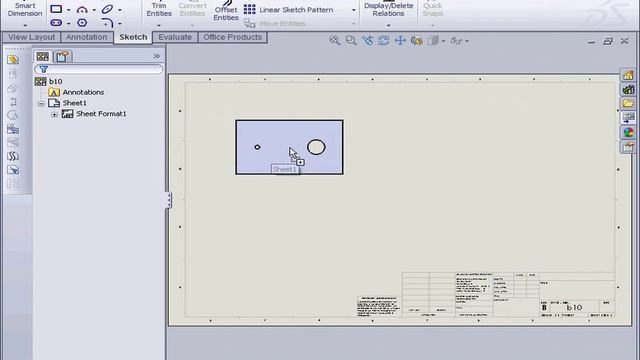Open the View Palette task pane

[x=628, y=118]
